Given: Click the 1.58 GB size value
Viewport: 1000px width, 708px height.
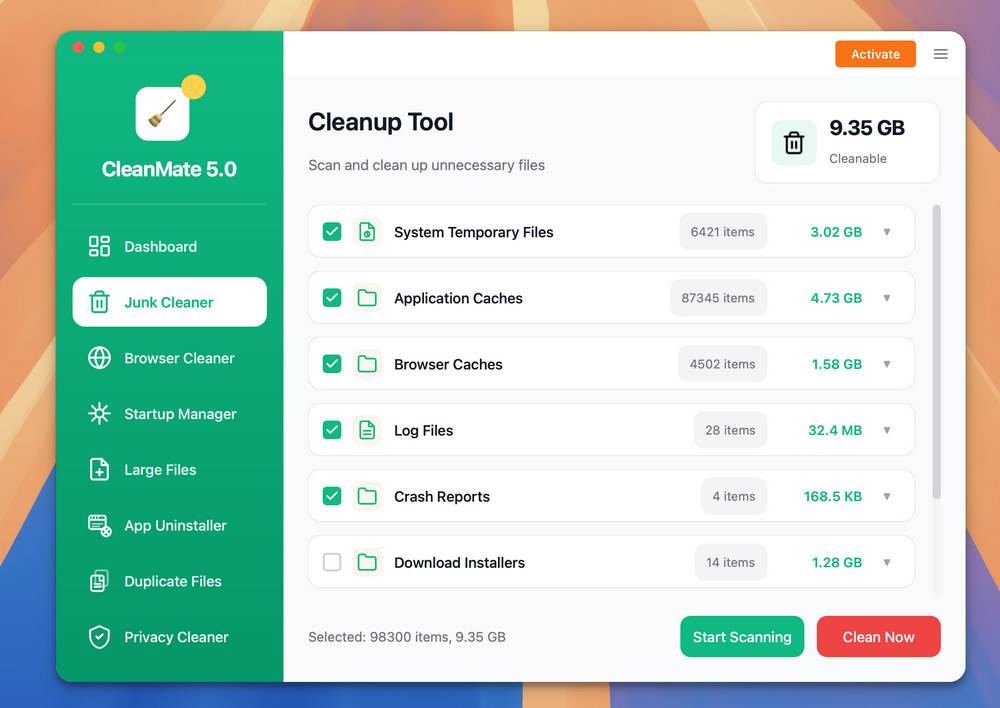Looking at the screenshot, I should click(837, 364).
